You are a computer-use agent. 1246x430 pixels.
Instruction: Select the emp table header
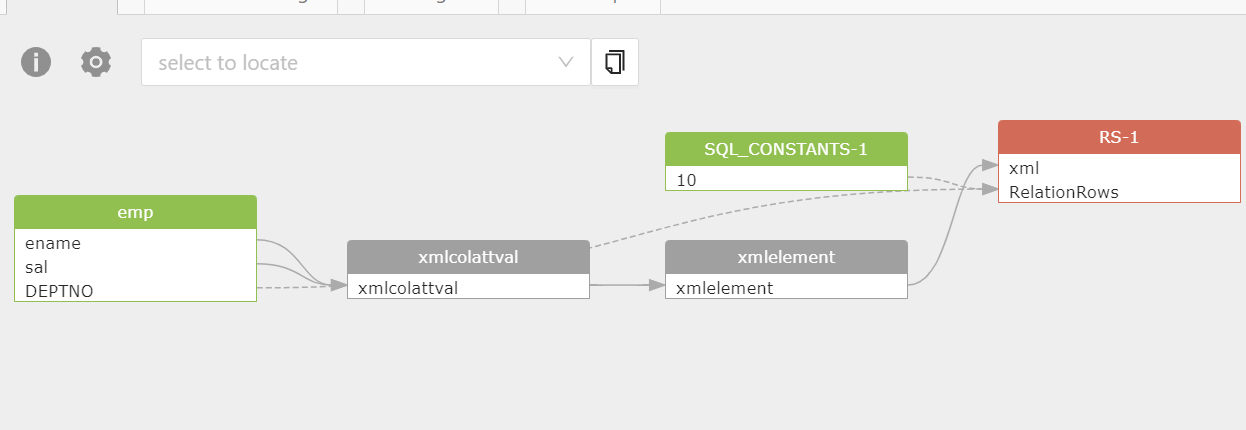(136, 212)
